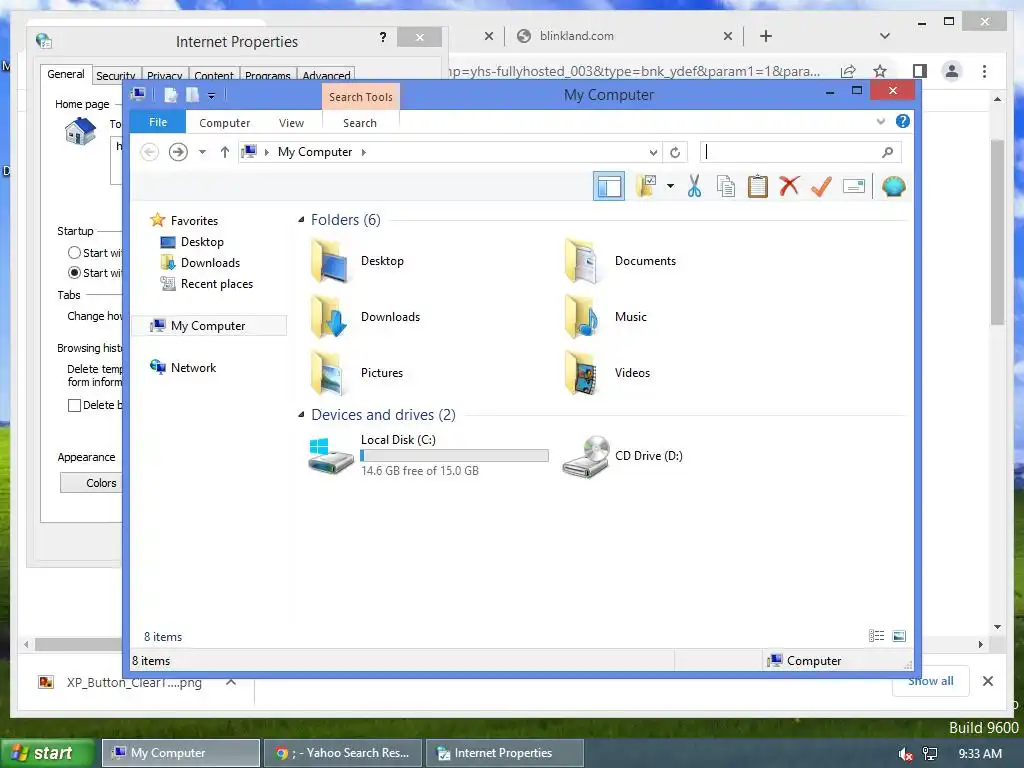Viewport: 1024px width, 768px height.
Task: Click the New folder quick access icon
Action: click(192, 95)
